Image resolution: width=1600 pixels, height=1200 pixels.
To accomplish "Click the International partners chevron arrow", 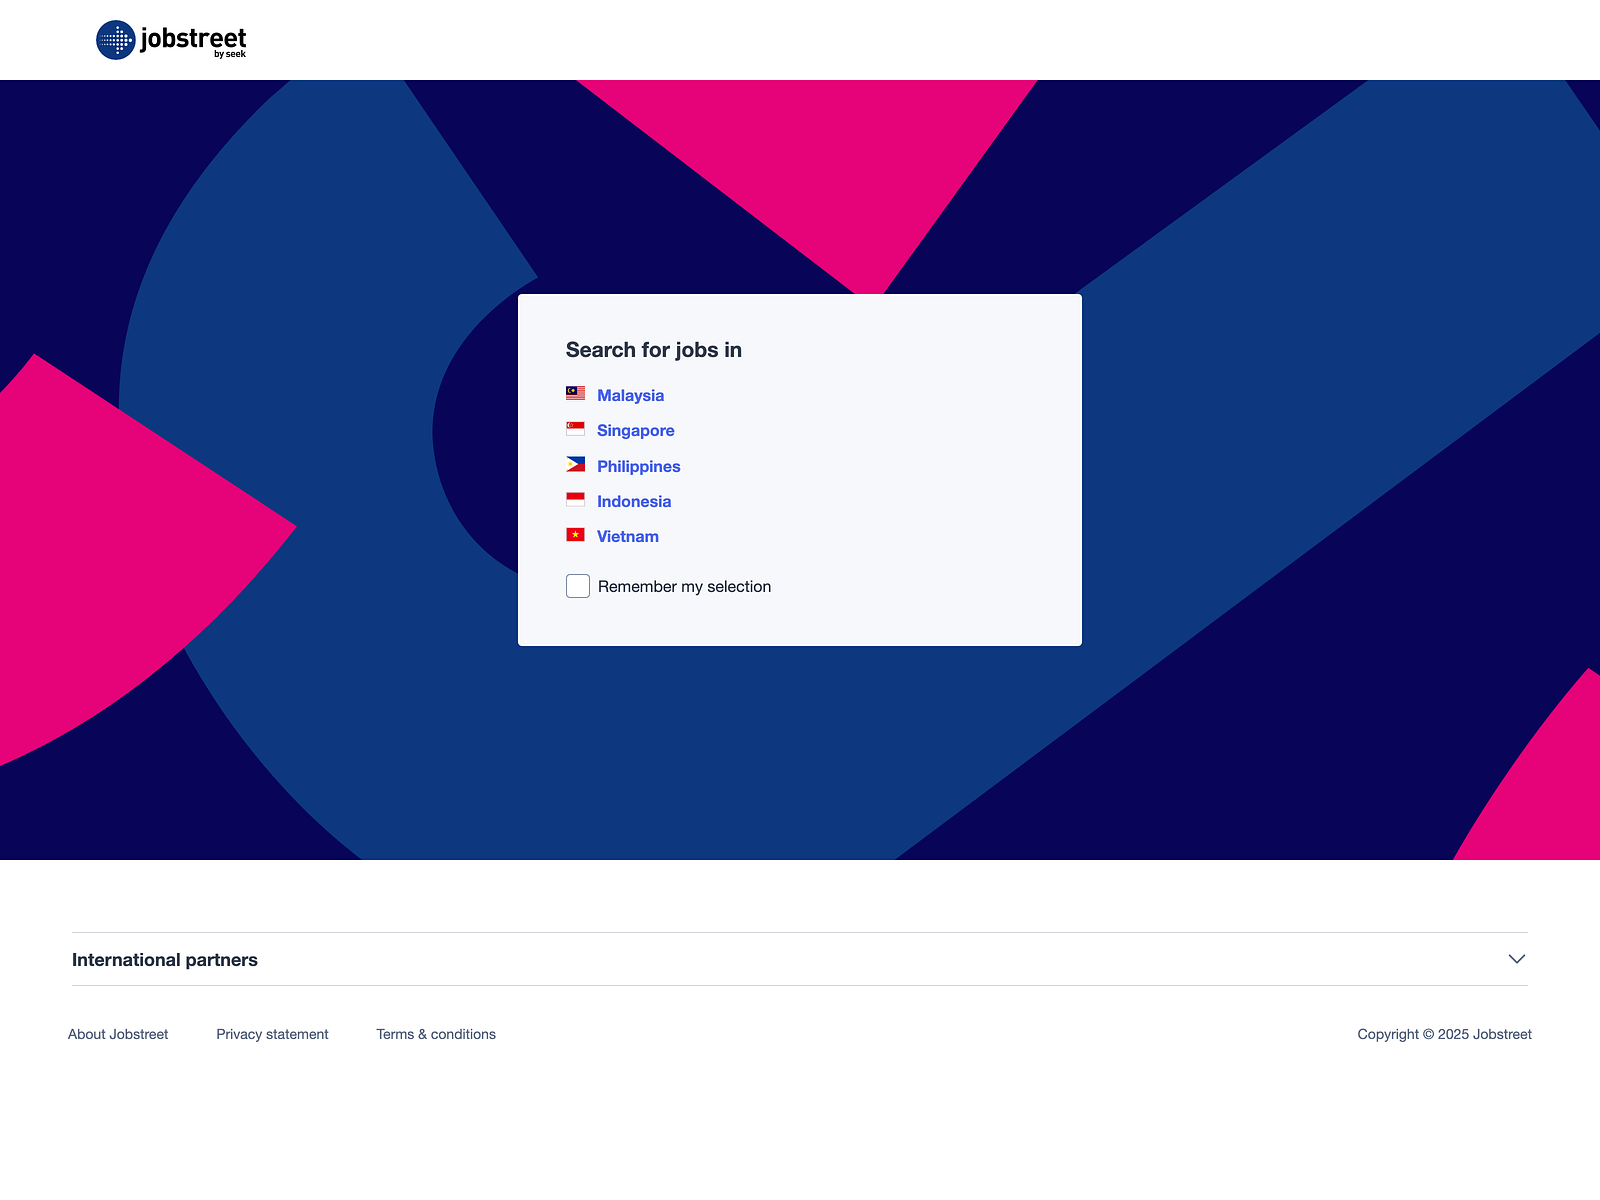I will 1517,959.
